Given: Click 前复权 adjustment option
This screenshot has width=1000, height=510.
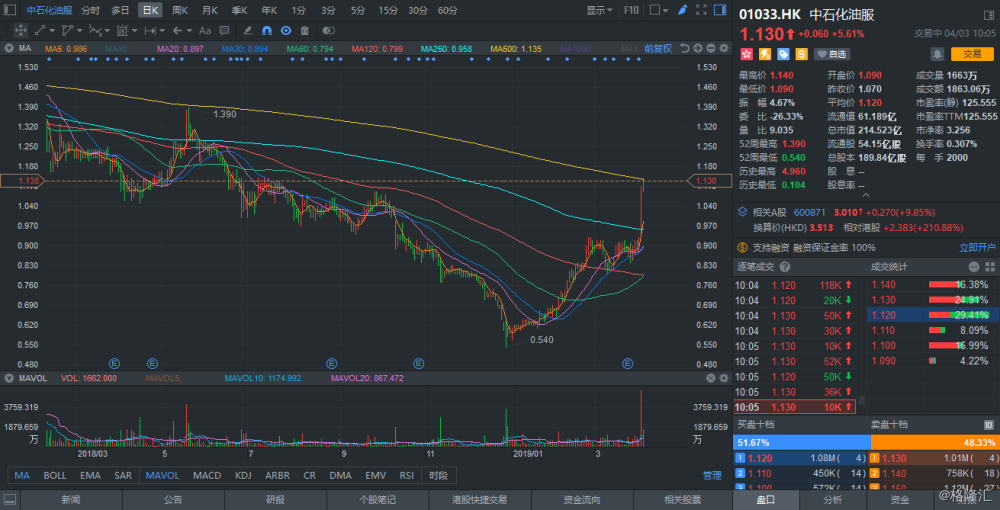Looking at the screenshot, I should pos(658,48).
